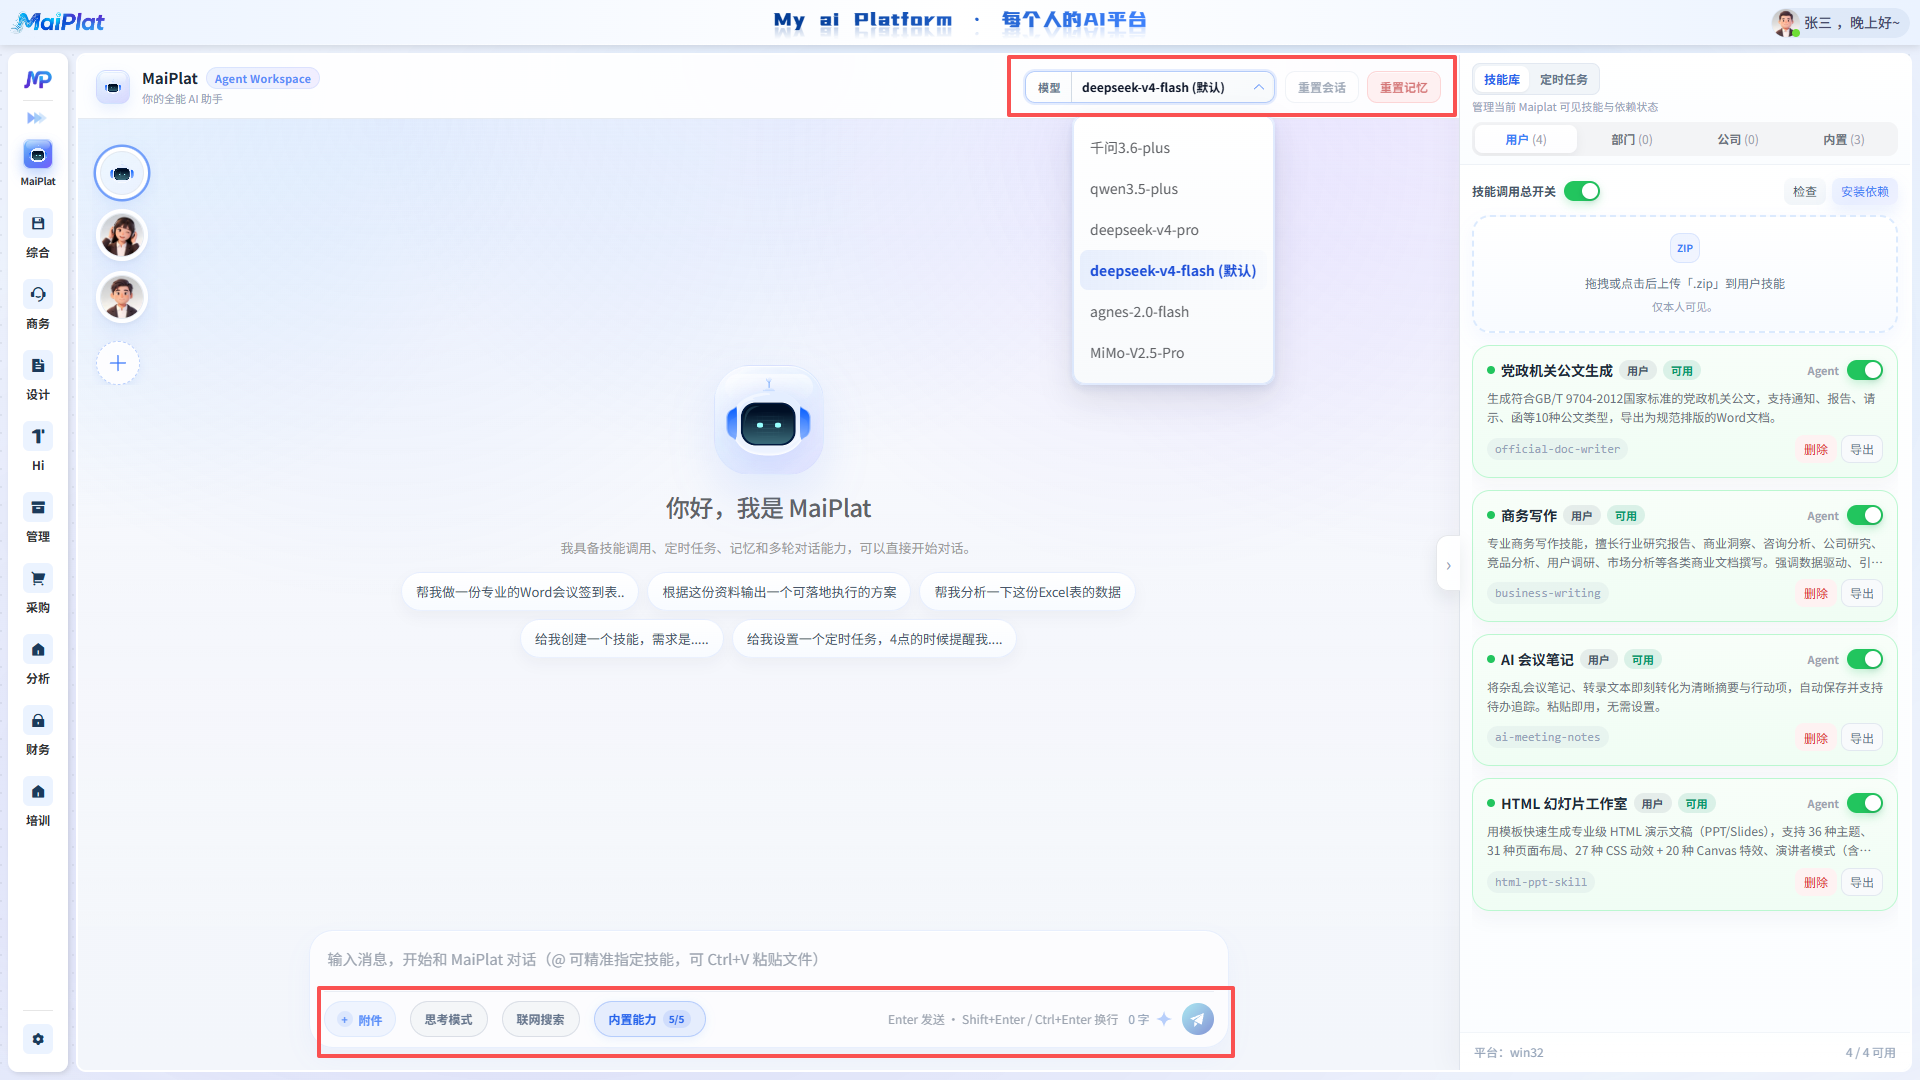Open the MaiPlat sidebar module
Viewport: 1920px width, 1080px height.
[38, 163]
